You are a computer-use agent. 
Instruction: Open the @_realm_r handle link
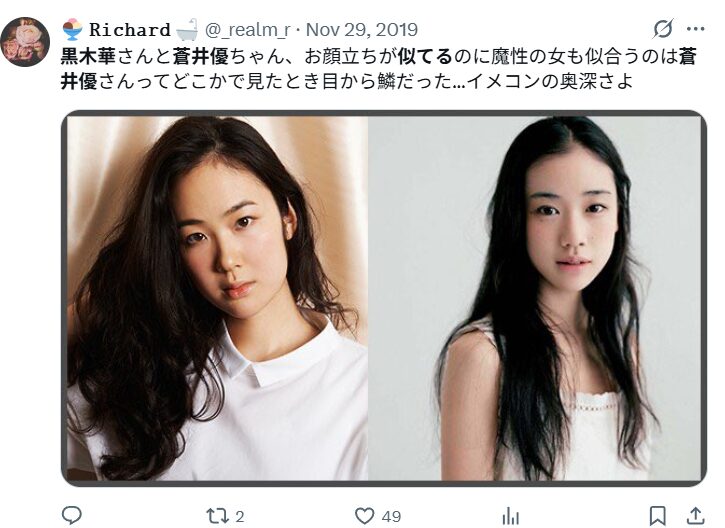tap(247, 30)
